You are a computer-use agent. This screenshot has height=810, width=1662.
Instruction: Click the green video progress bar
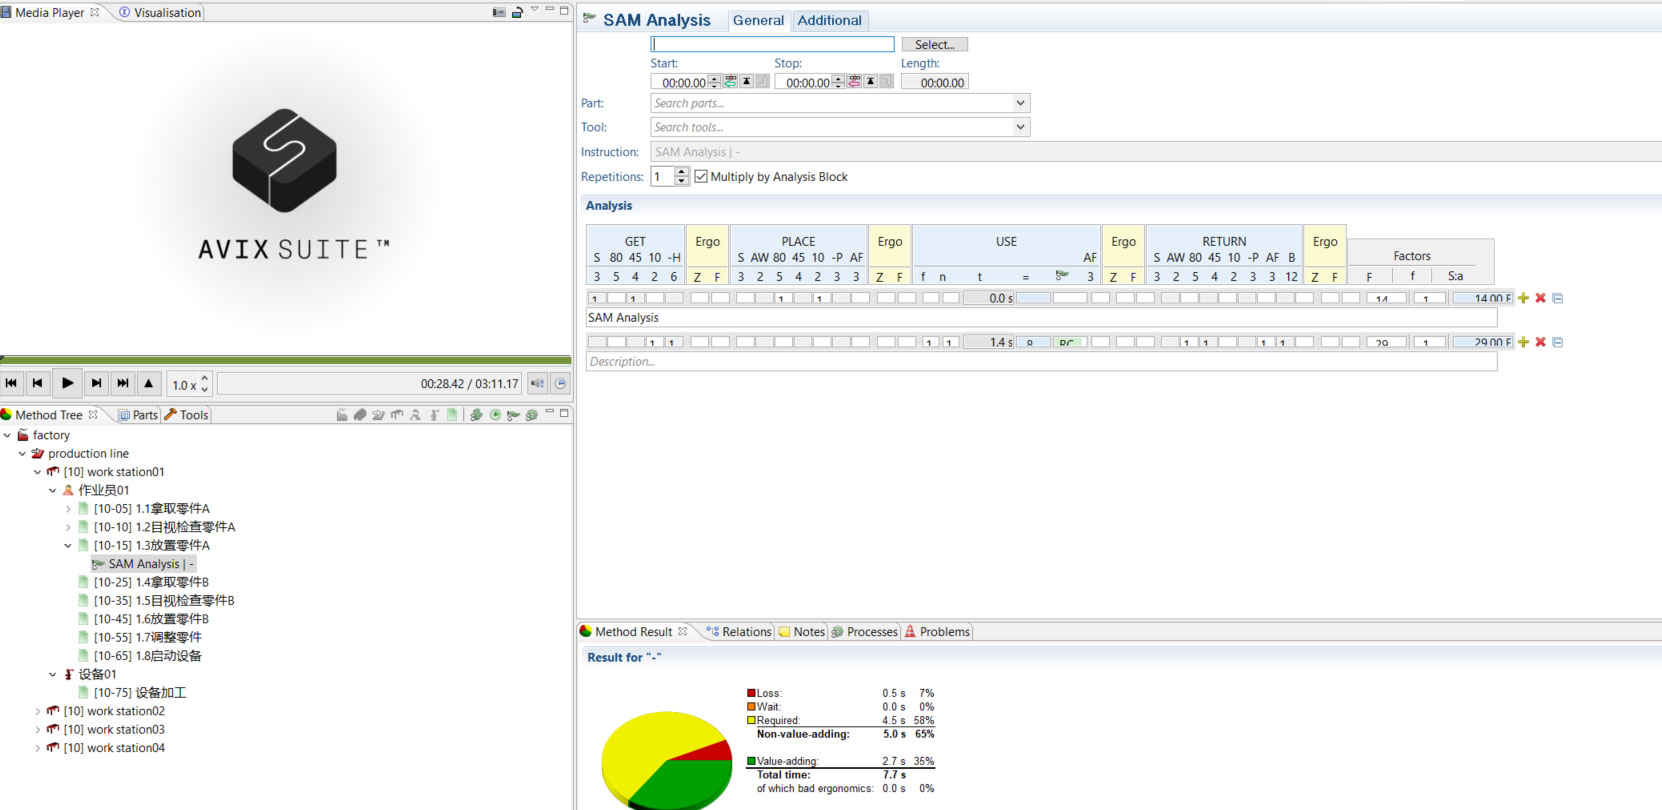pos(285,360)
